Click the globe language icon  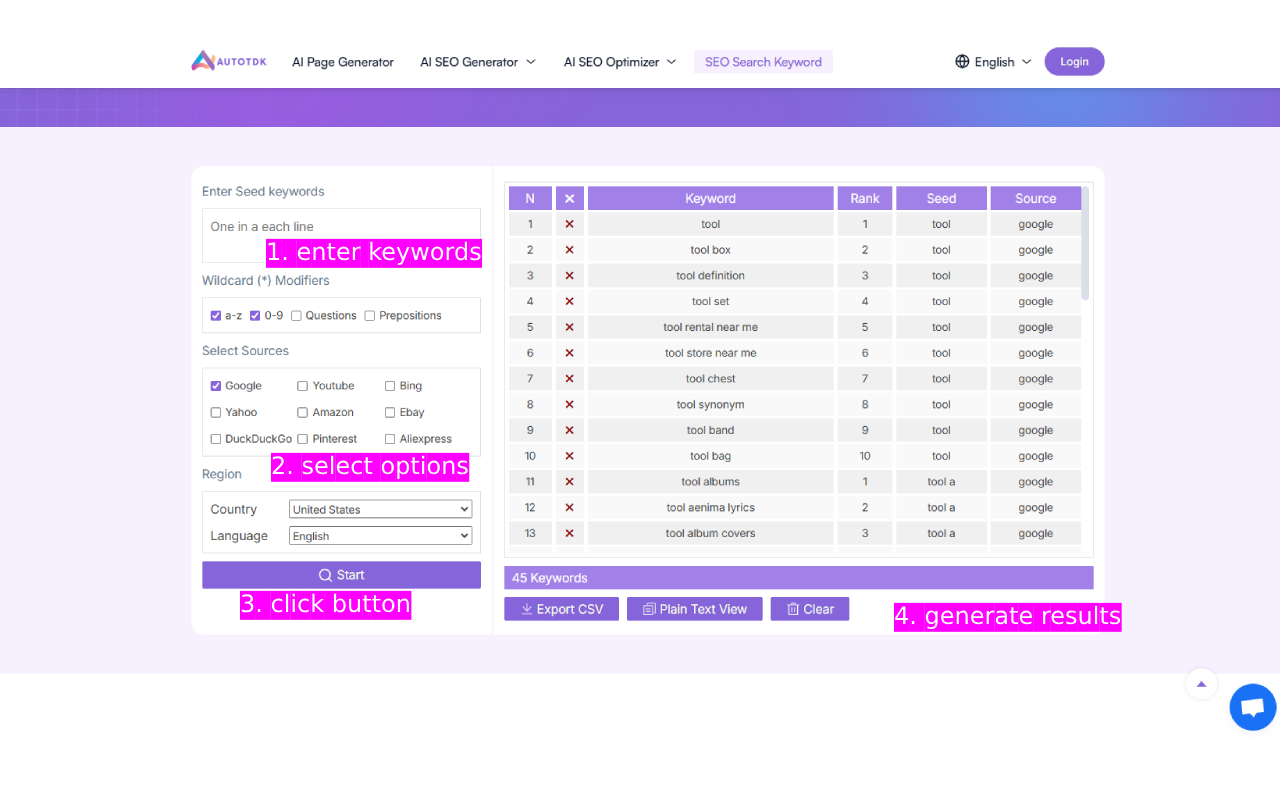coord(962,62)
